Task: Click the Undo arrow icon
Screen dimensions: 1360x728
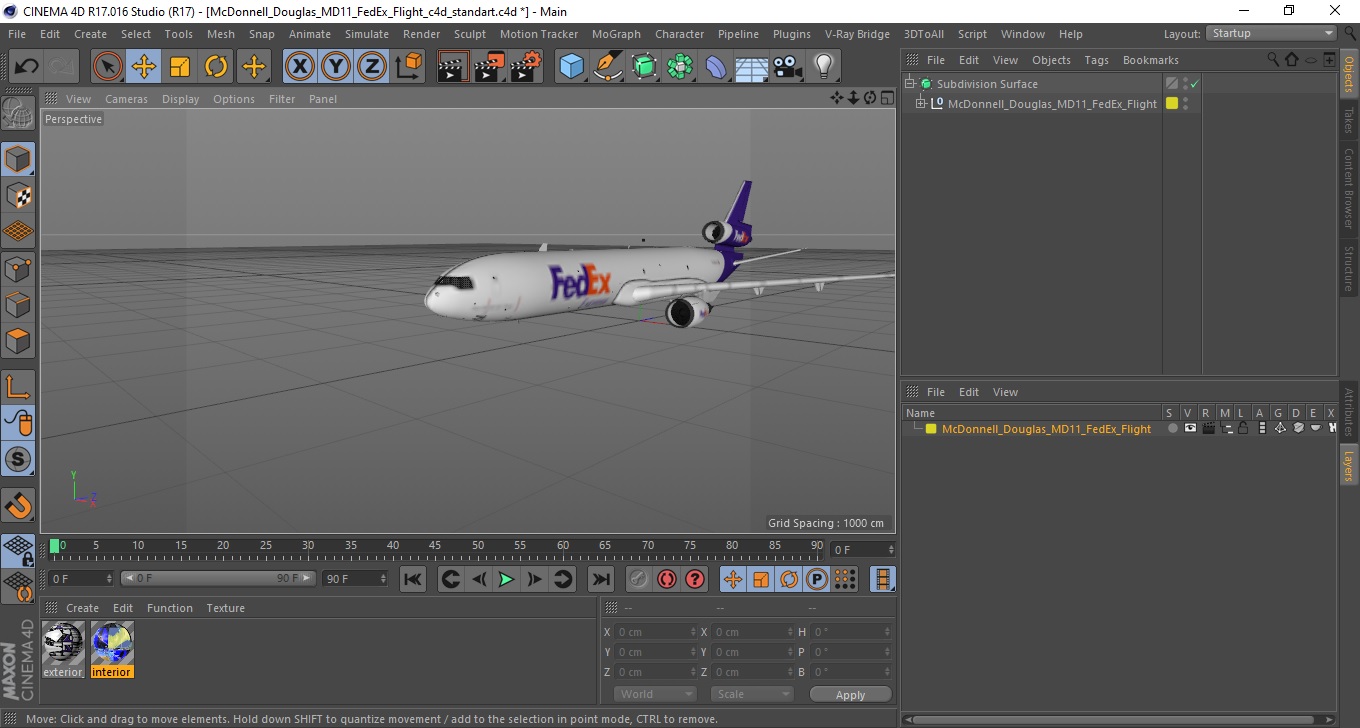Action: [26, 67]
